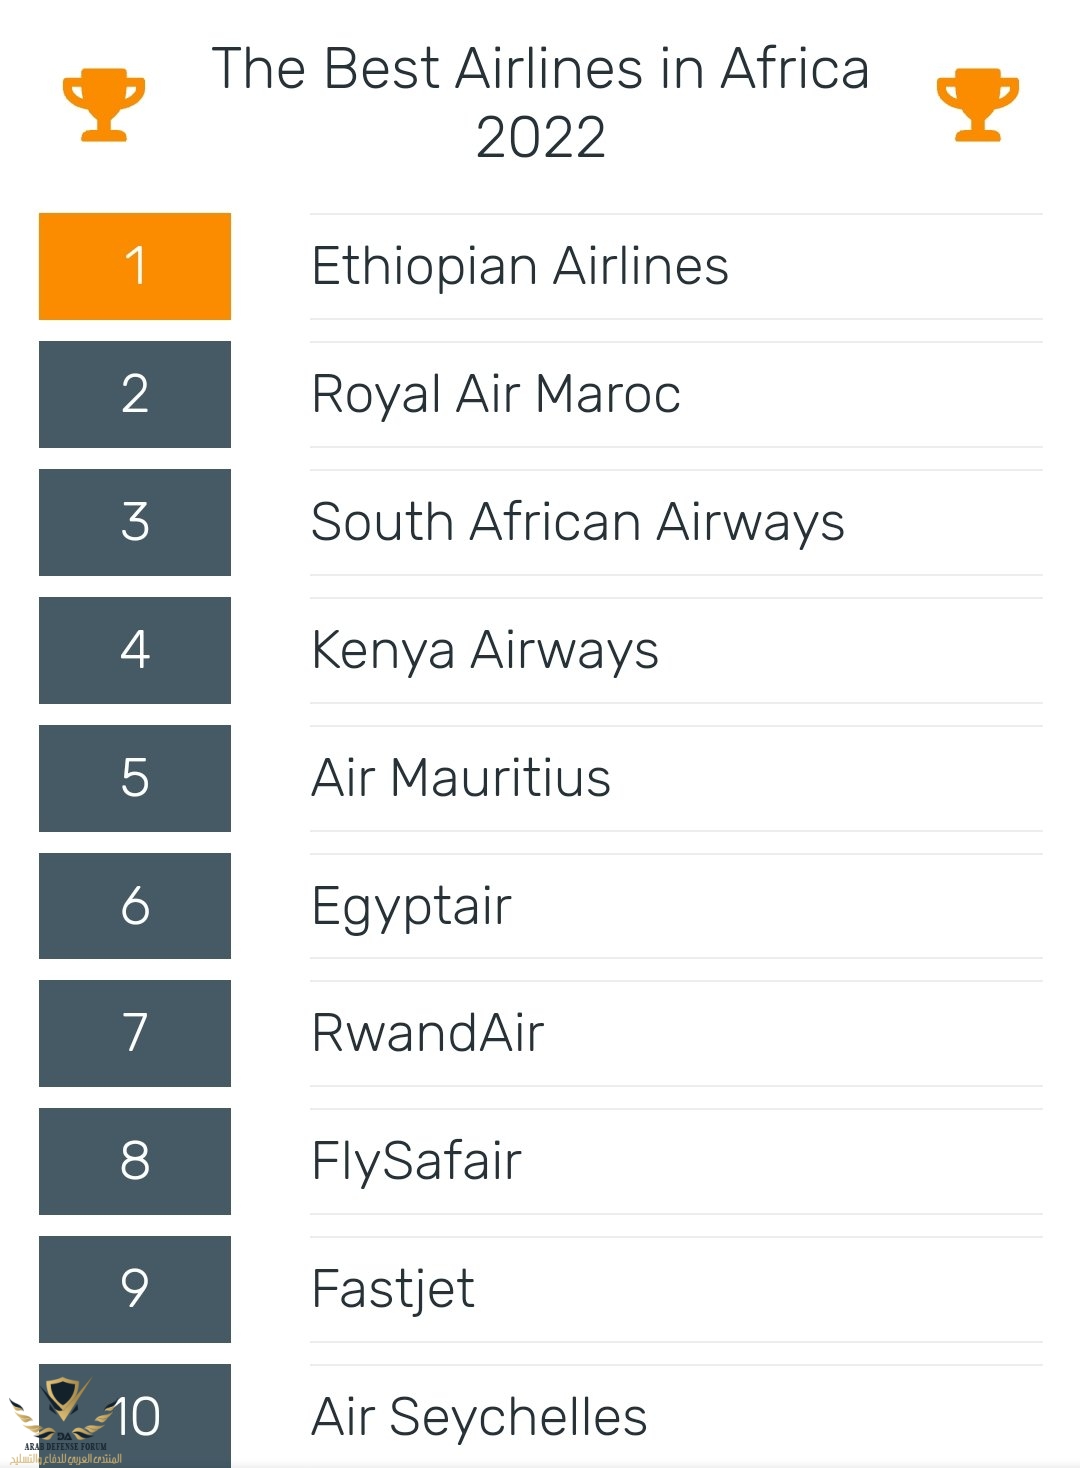This screenshot has height=1468, width=1080.
Task: Click the orange rank 1 badge
Action: click(135, 266)
